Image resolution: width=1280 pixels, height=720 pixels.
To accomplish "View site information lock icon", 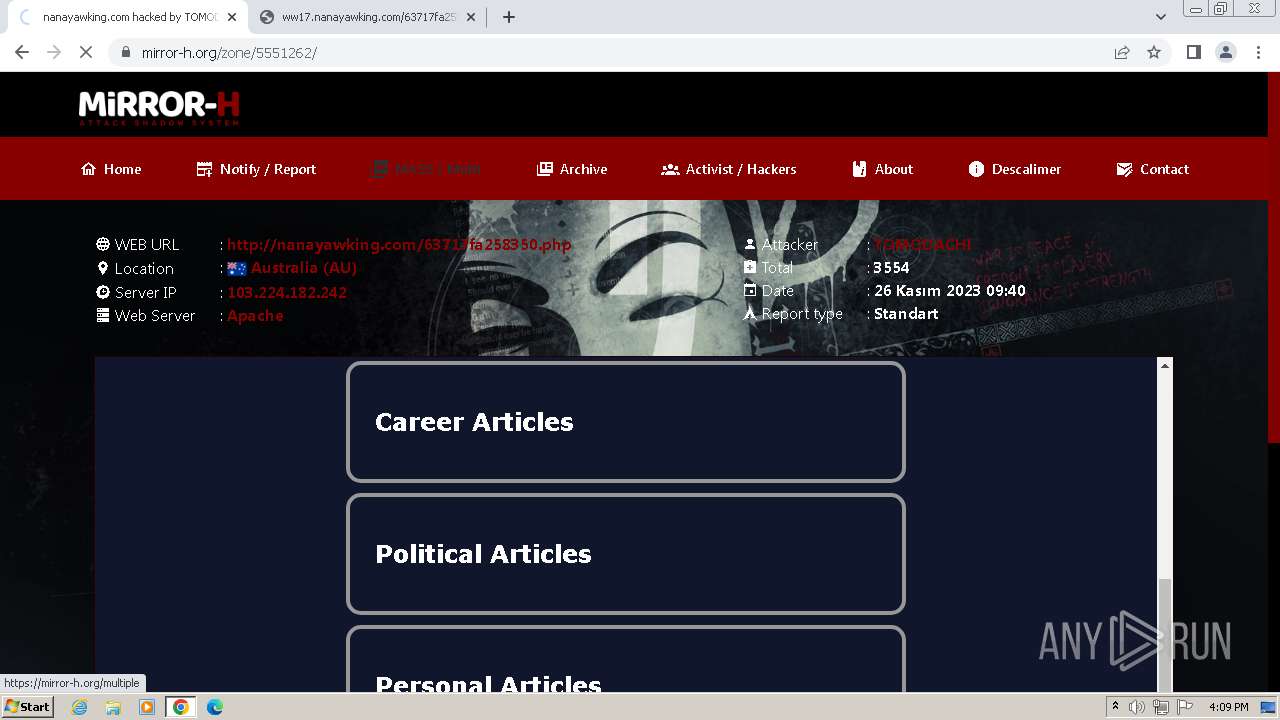I will click(125, 52).
